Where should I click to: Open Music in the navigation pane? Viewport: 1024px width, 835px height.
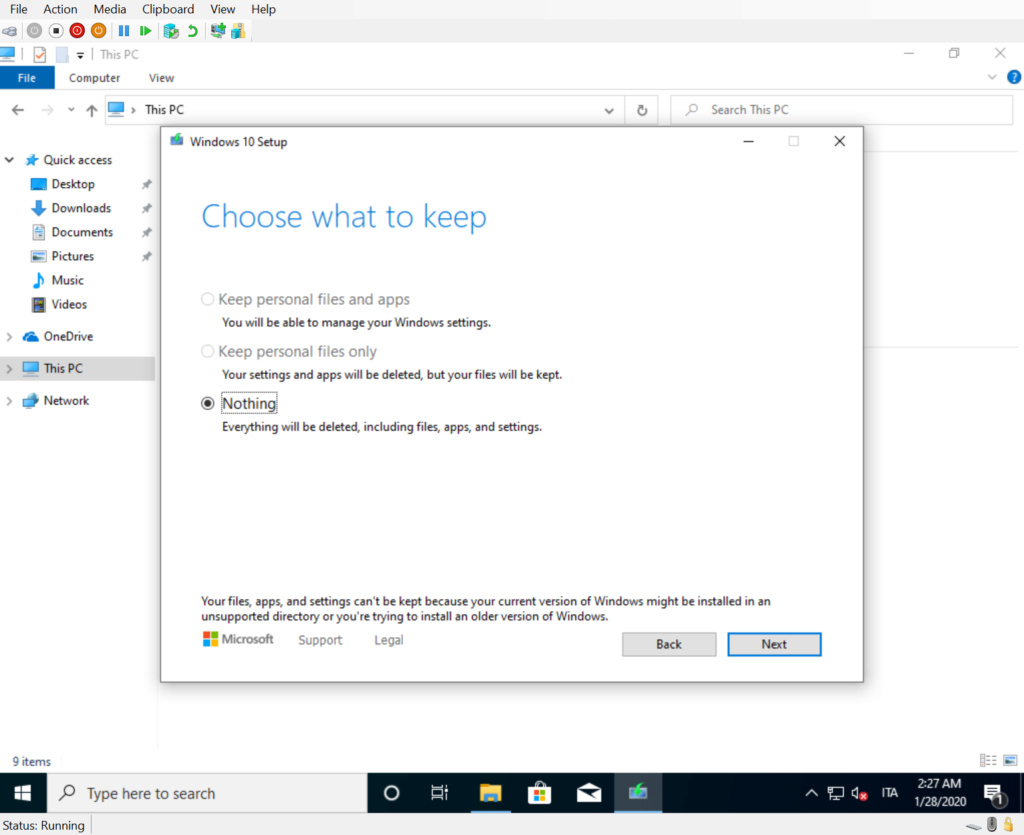[67, 280]
